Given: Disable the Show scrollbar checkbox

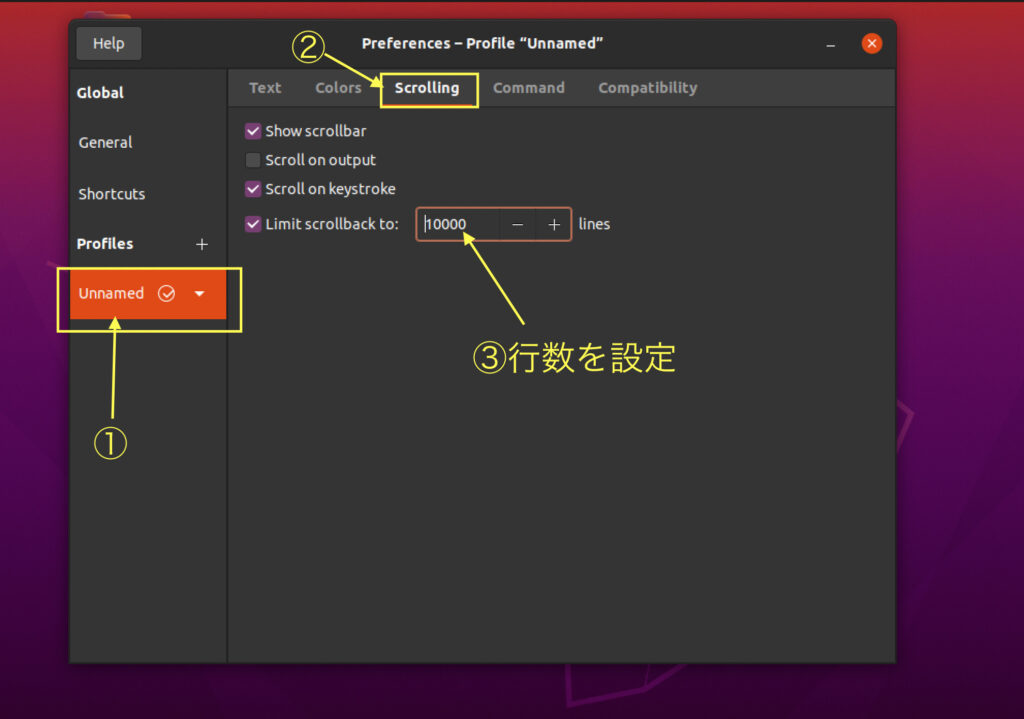Looking at the screenshot, I should coord(253,131).
